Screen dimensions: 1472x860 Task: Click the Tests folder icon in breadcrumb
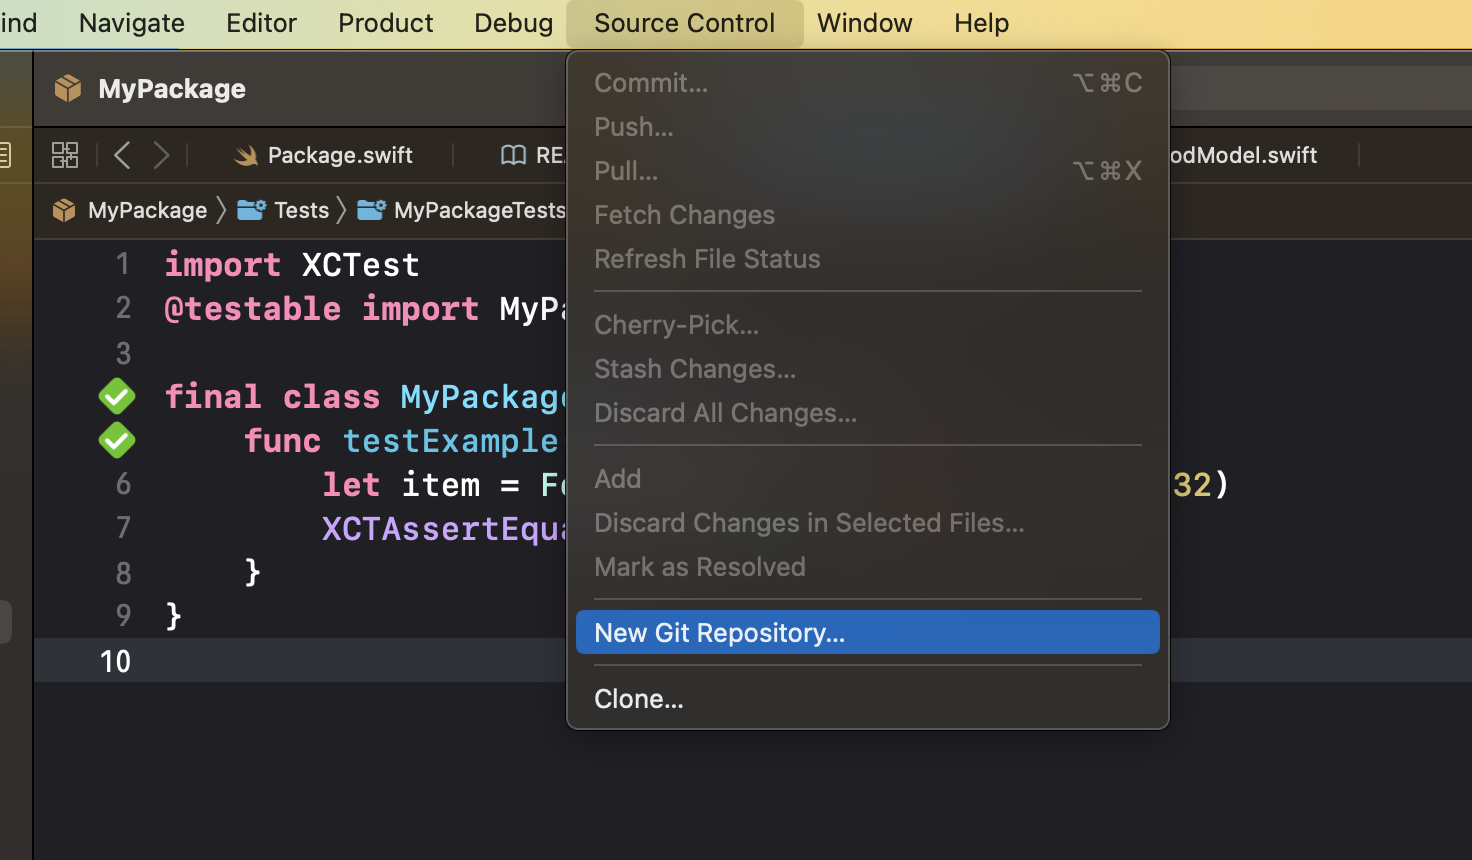[x=251, y=210]
